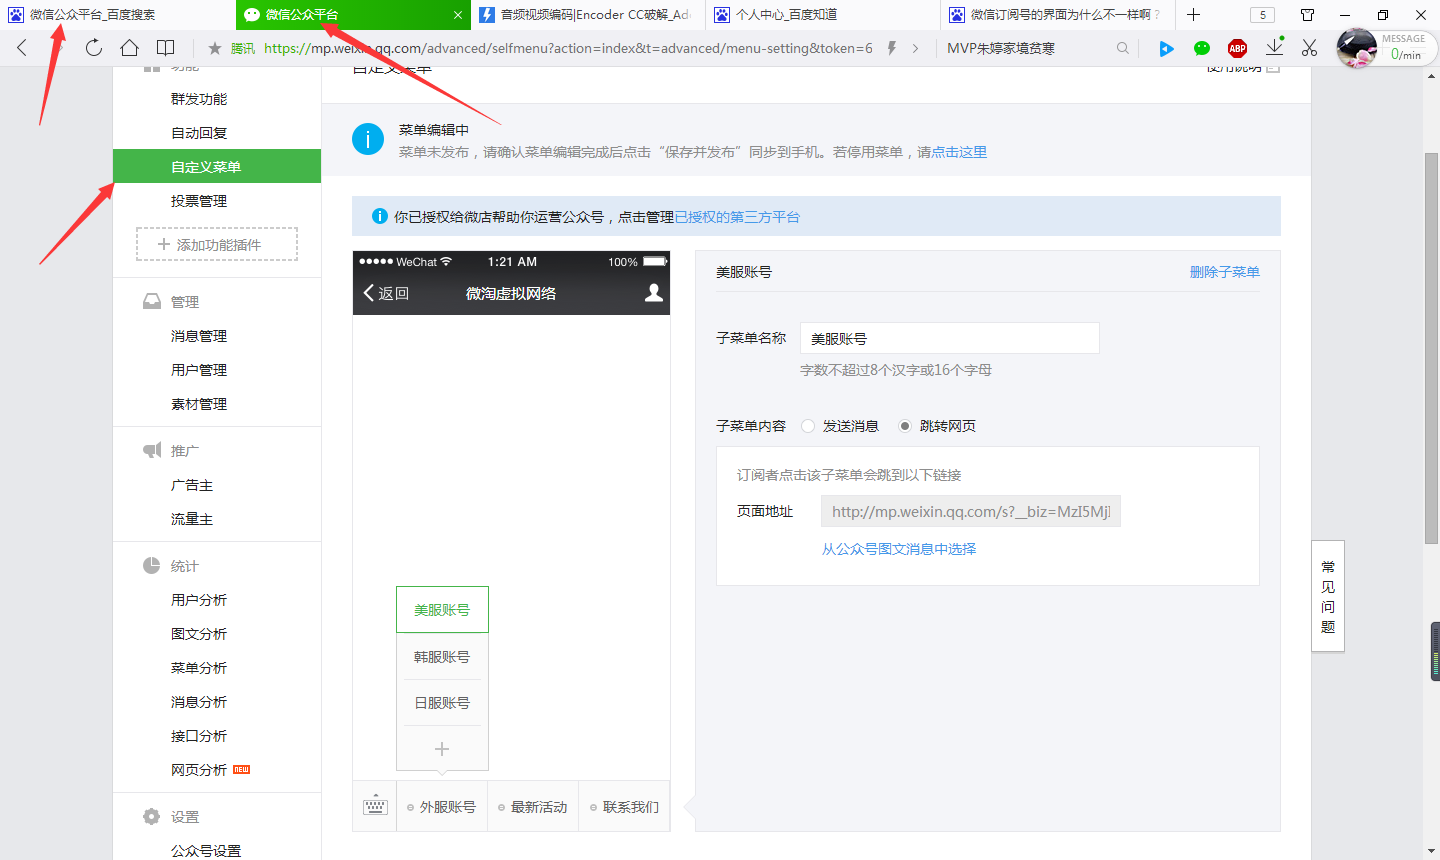Open 消息管理 in sidebar

(x=199, y=336)
